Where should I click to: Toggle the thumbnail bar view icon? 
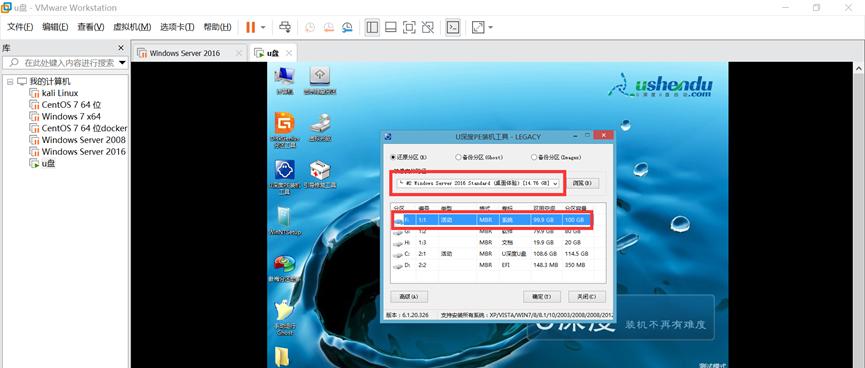click(391, 27)
